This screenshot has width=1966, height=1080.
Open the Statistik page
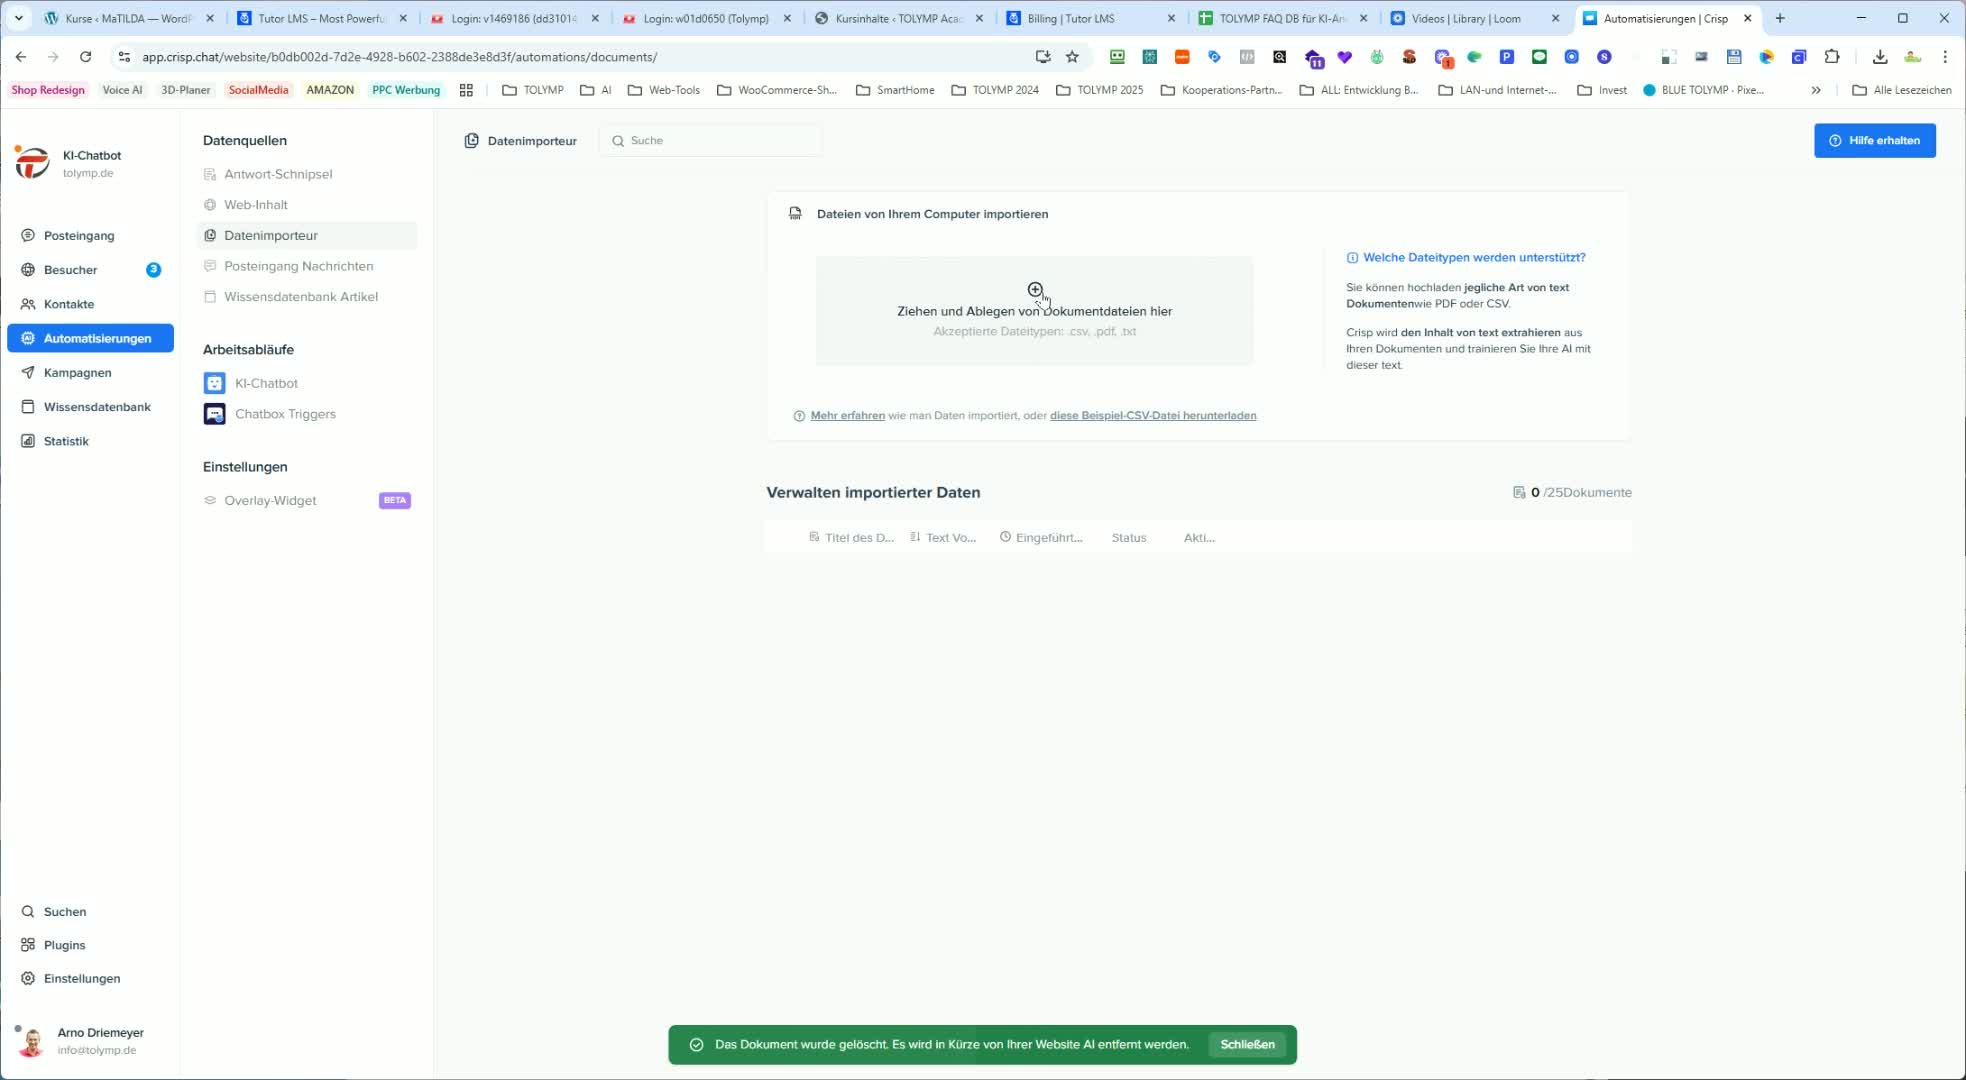(x=66, y=441)
